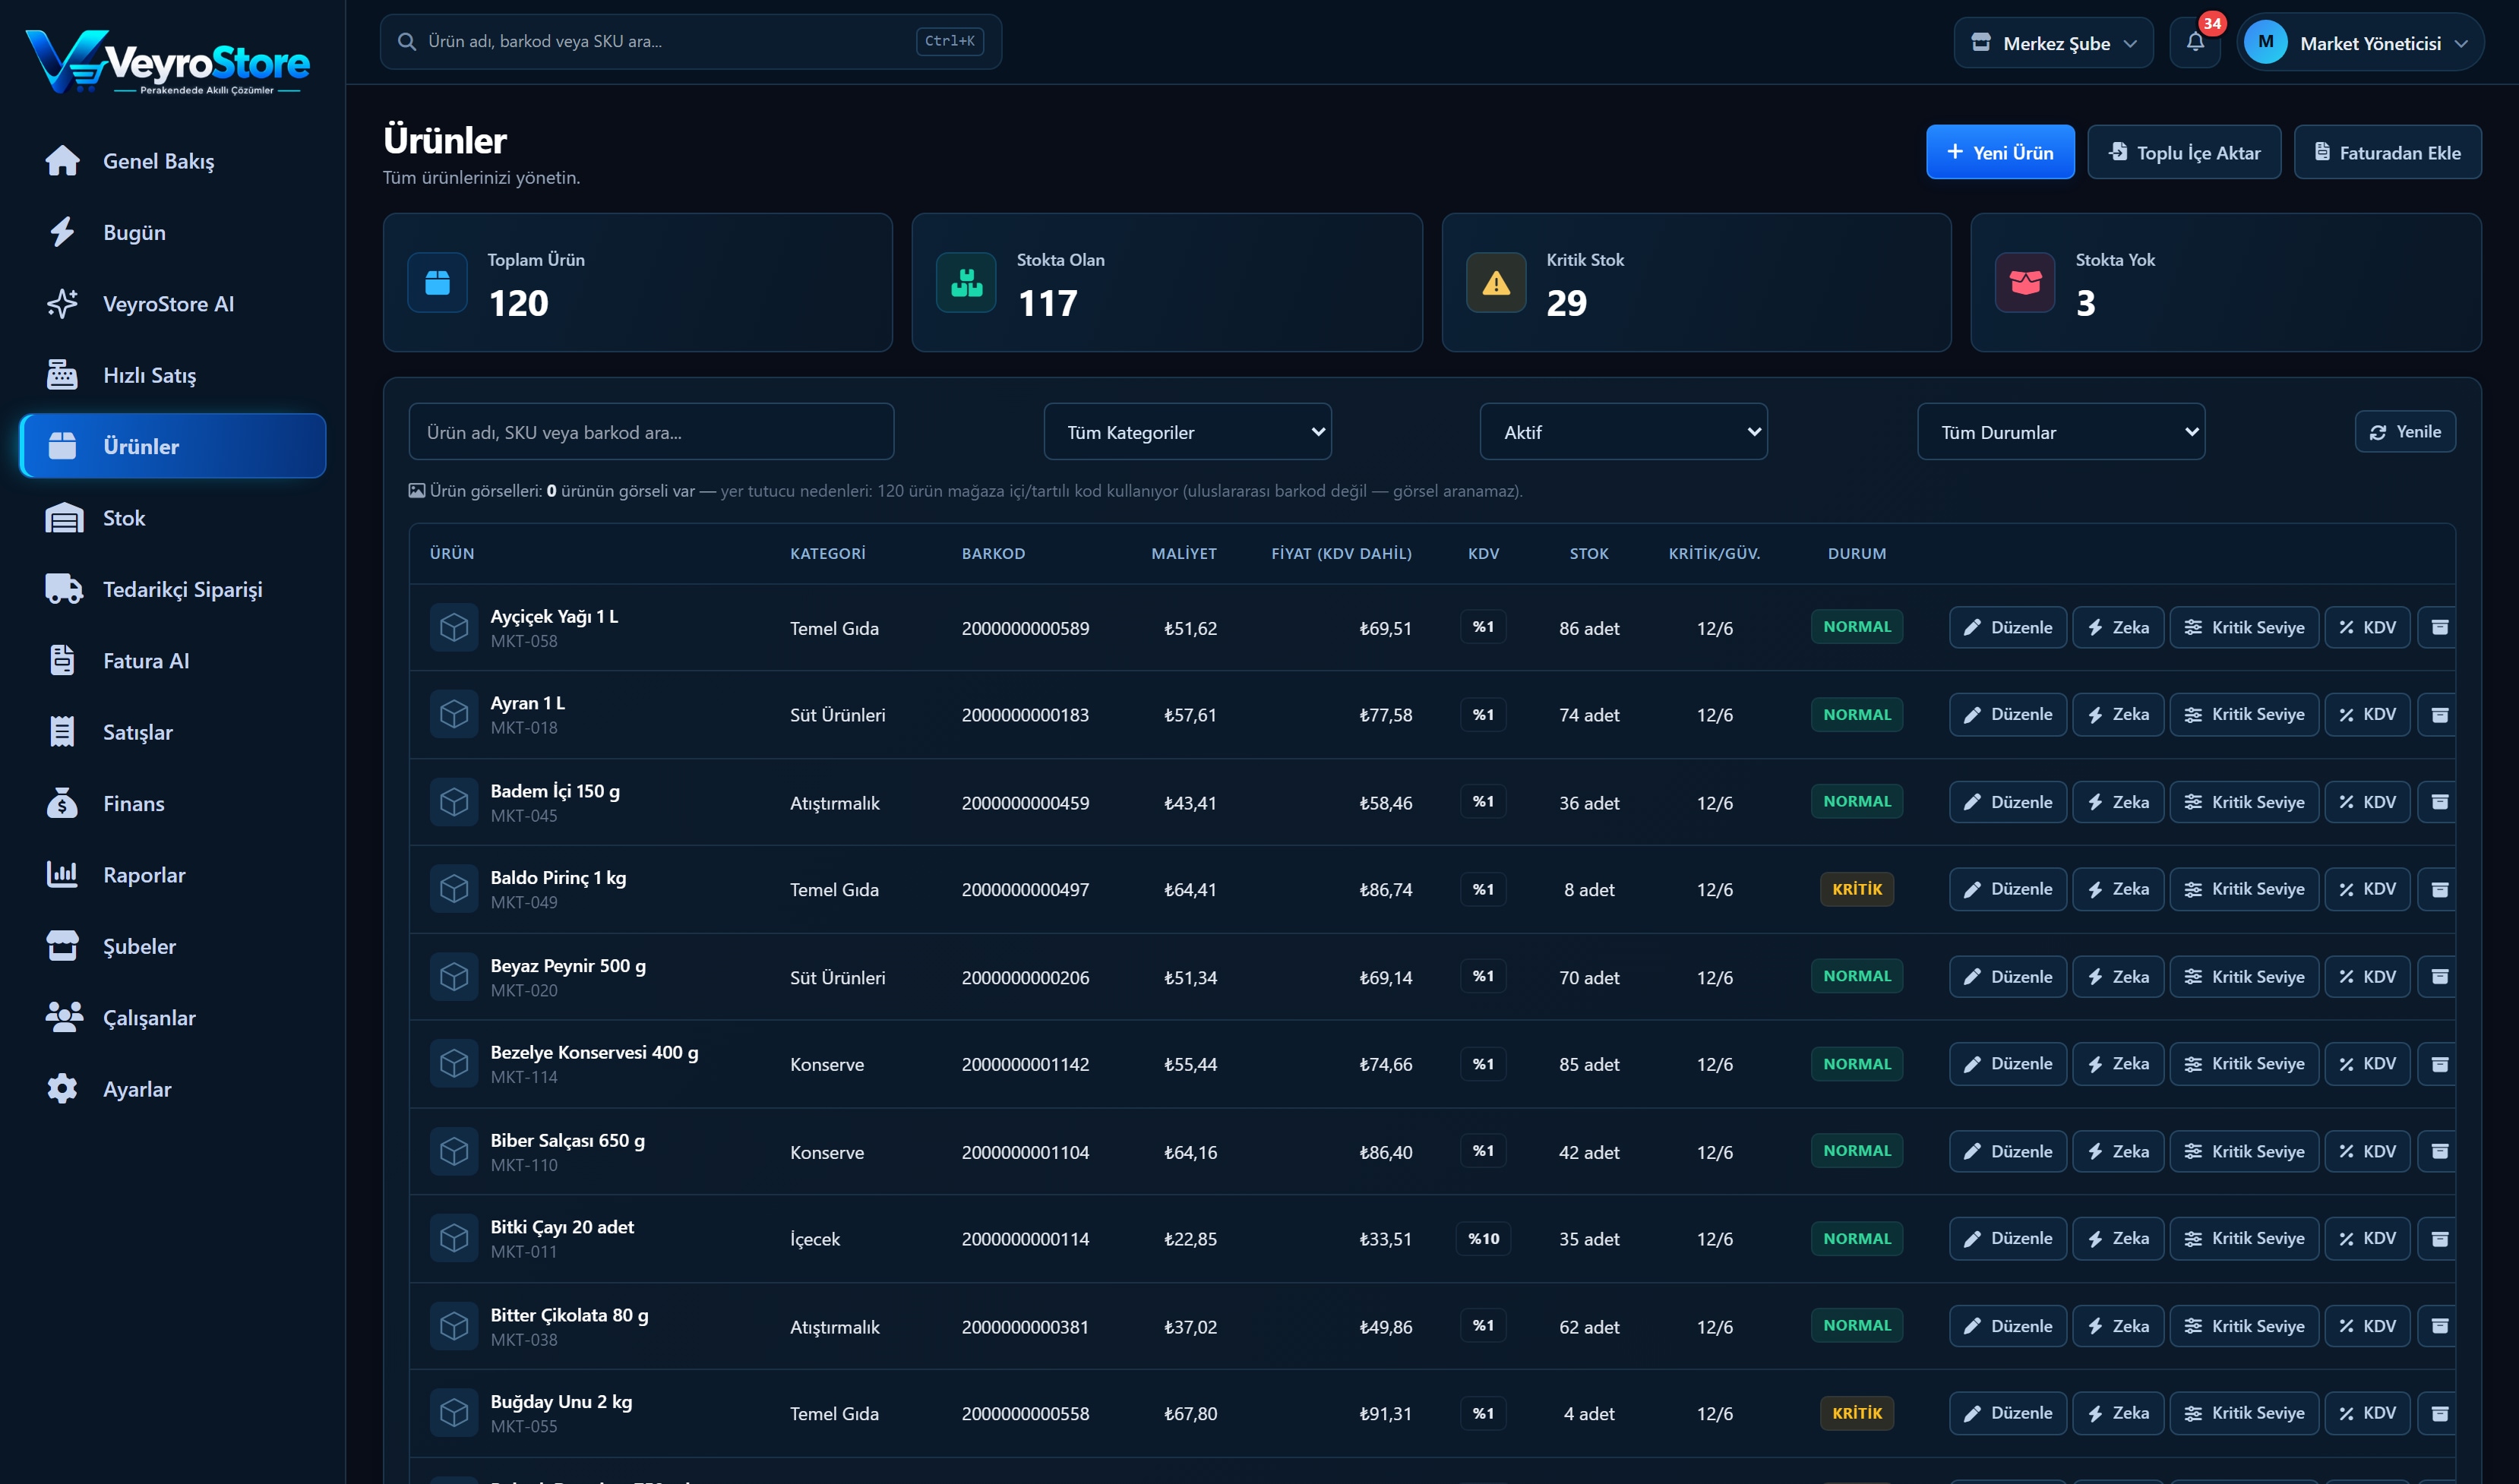Open Hızlı Satış from the sidebar
The height and width of the screenshot is (1484, 2519).
pos(173,375)
